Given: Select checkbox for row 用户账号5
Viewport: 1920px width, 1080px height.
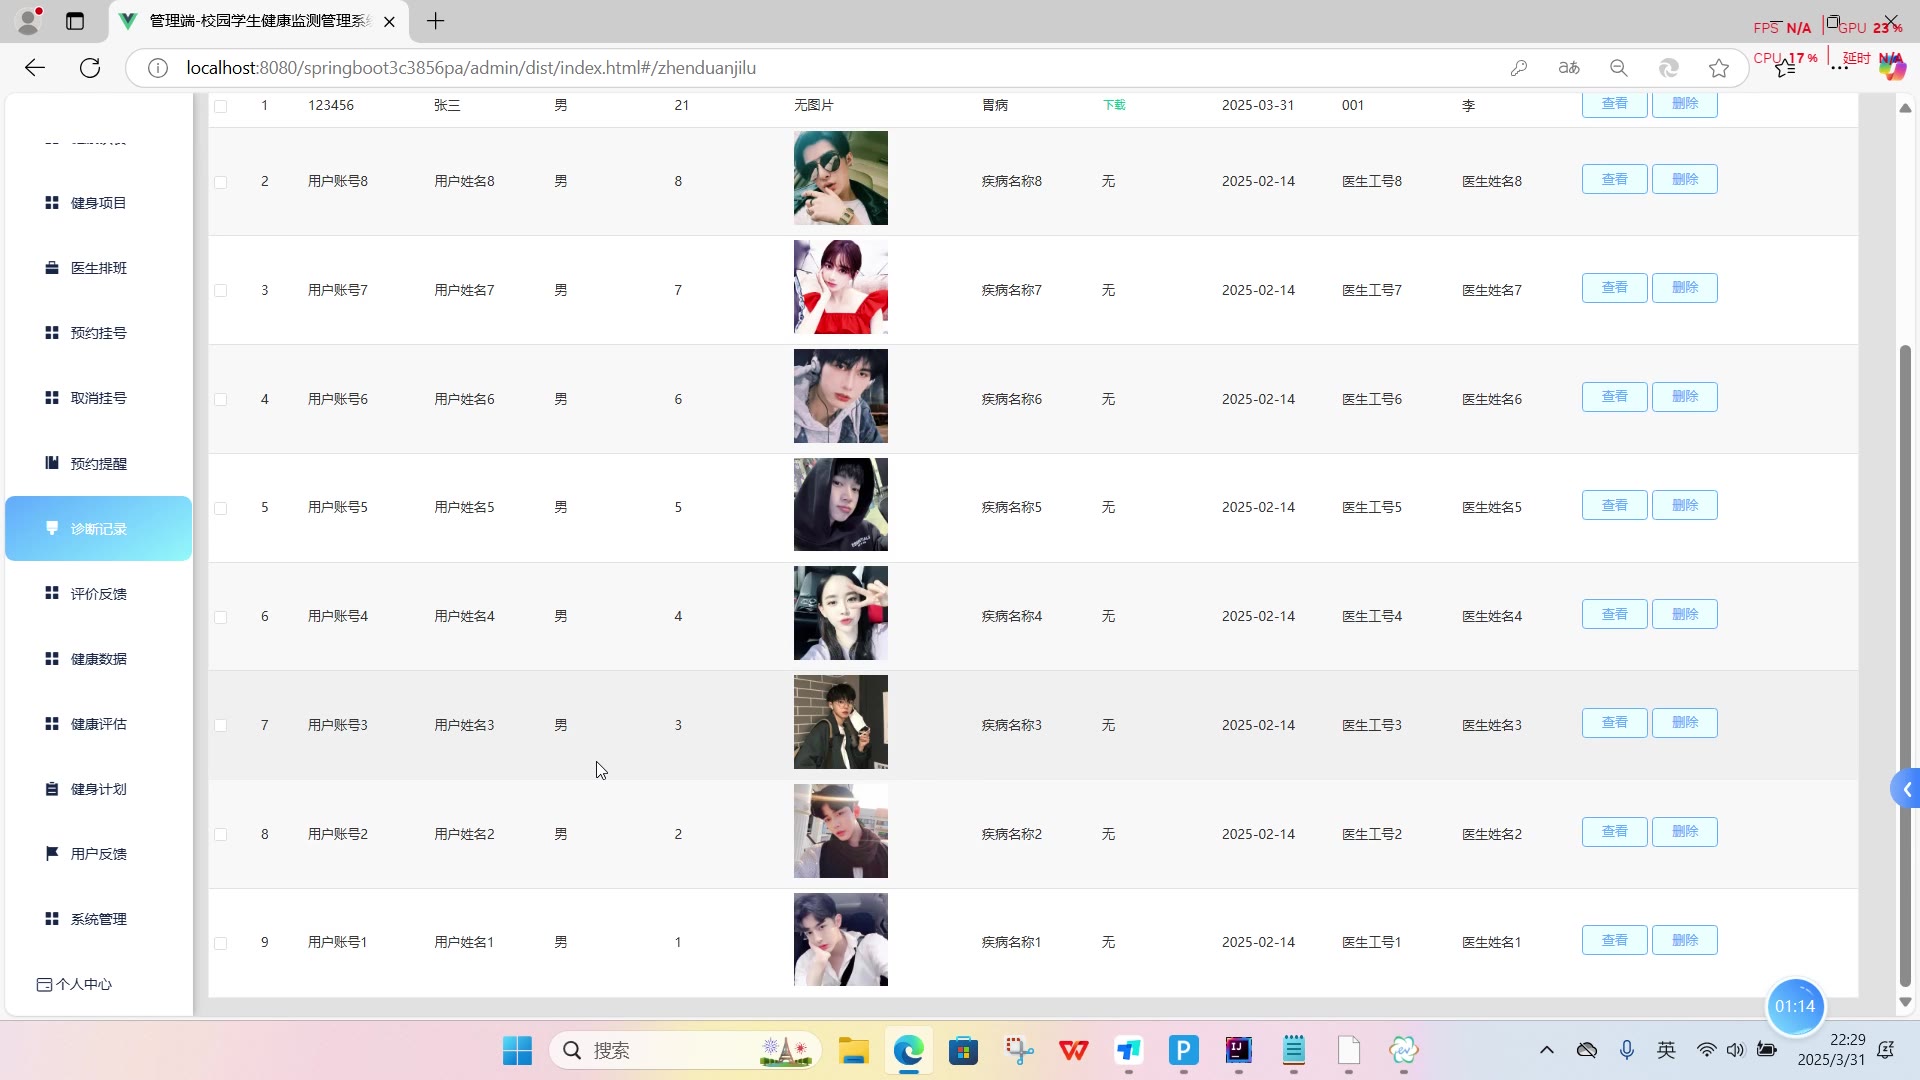Looking at the screenshot, I should click(221, 508).
